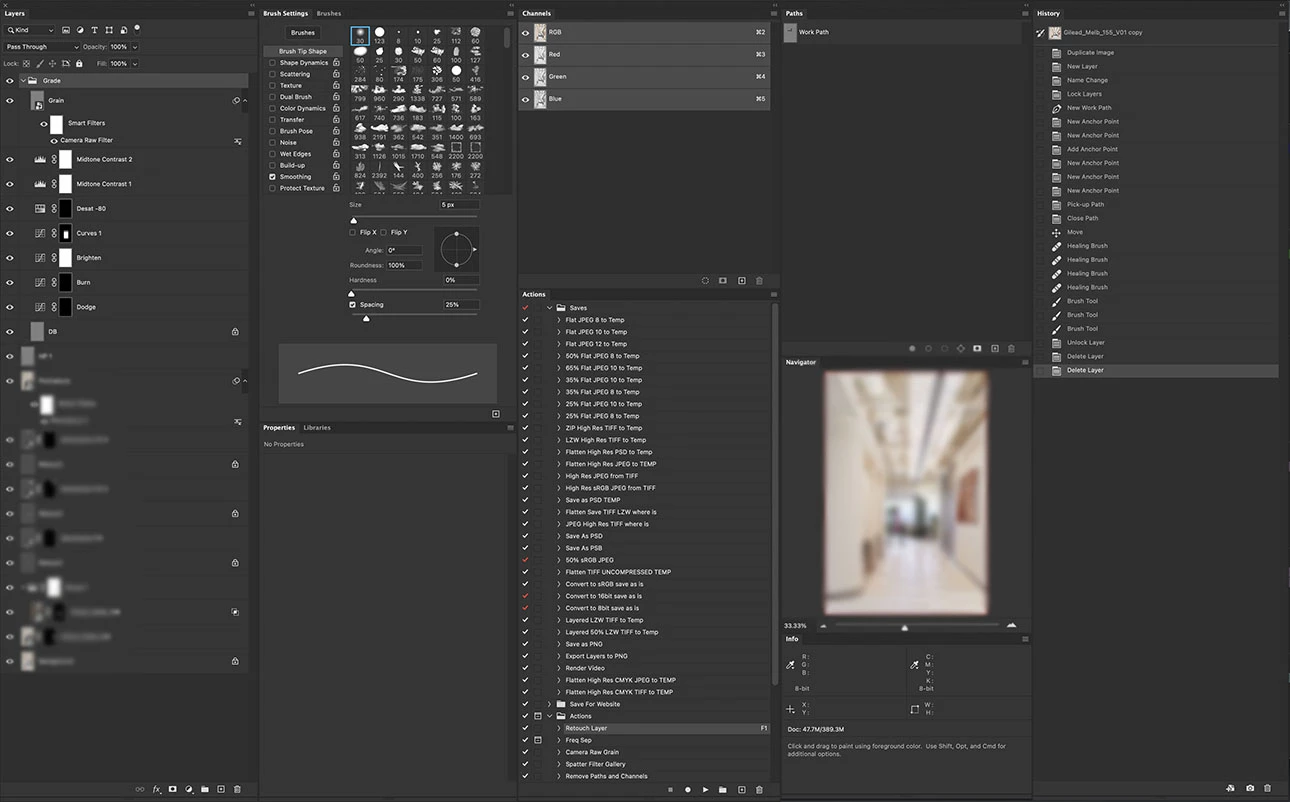Delete layer using Layers panel trash icon

237,790
